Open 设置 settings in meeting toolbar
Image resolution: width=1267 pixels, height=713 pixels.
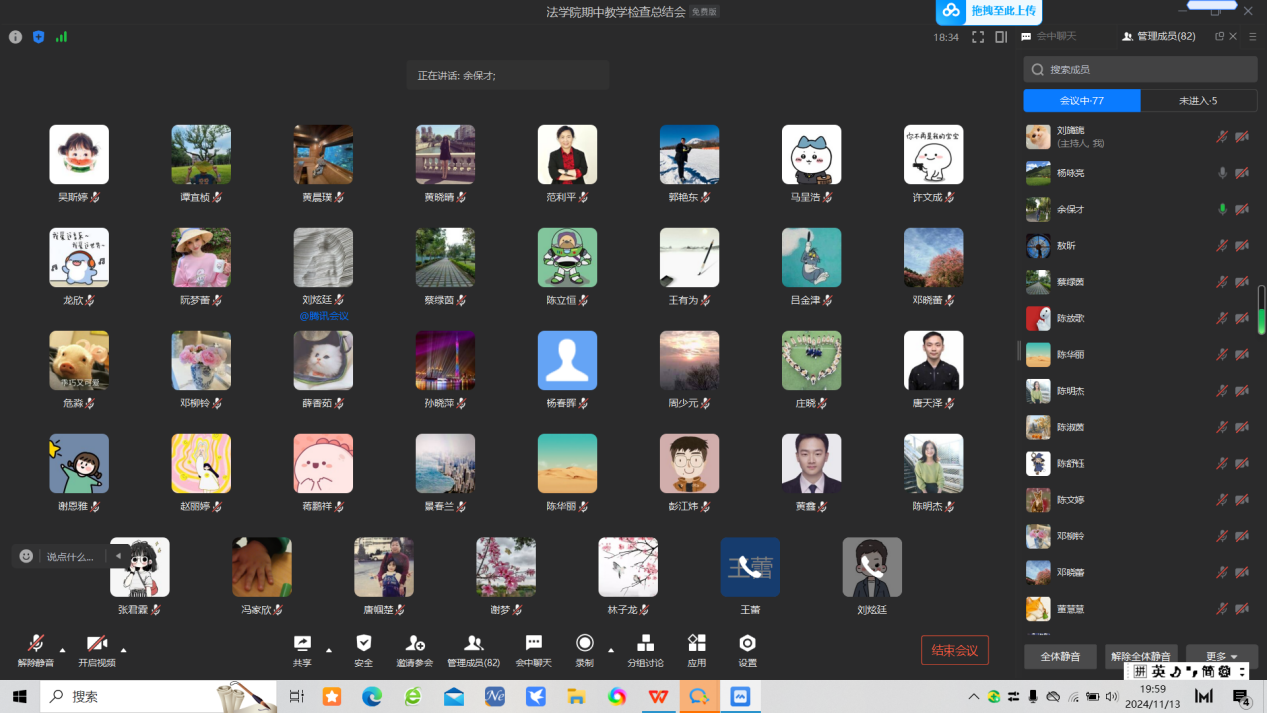[x=747, y=644]
